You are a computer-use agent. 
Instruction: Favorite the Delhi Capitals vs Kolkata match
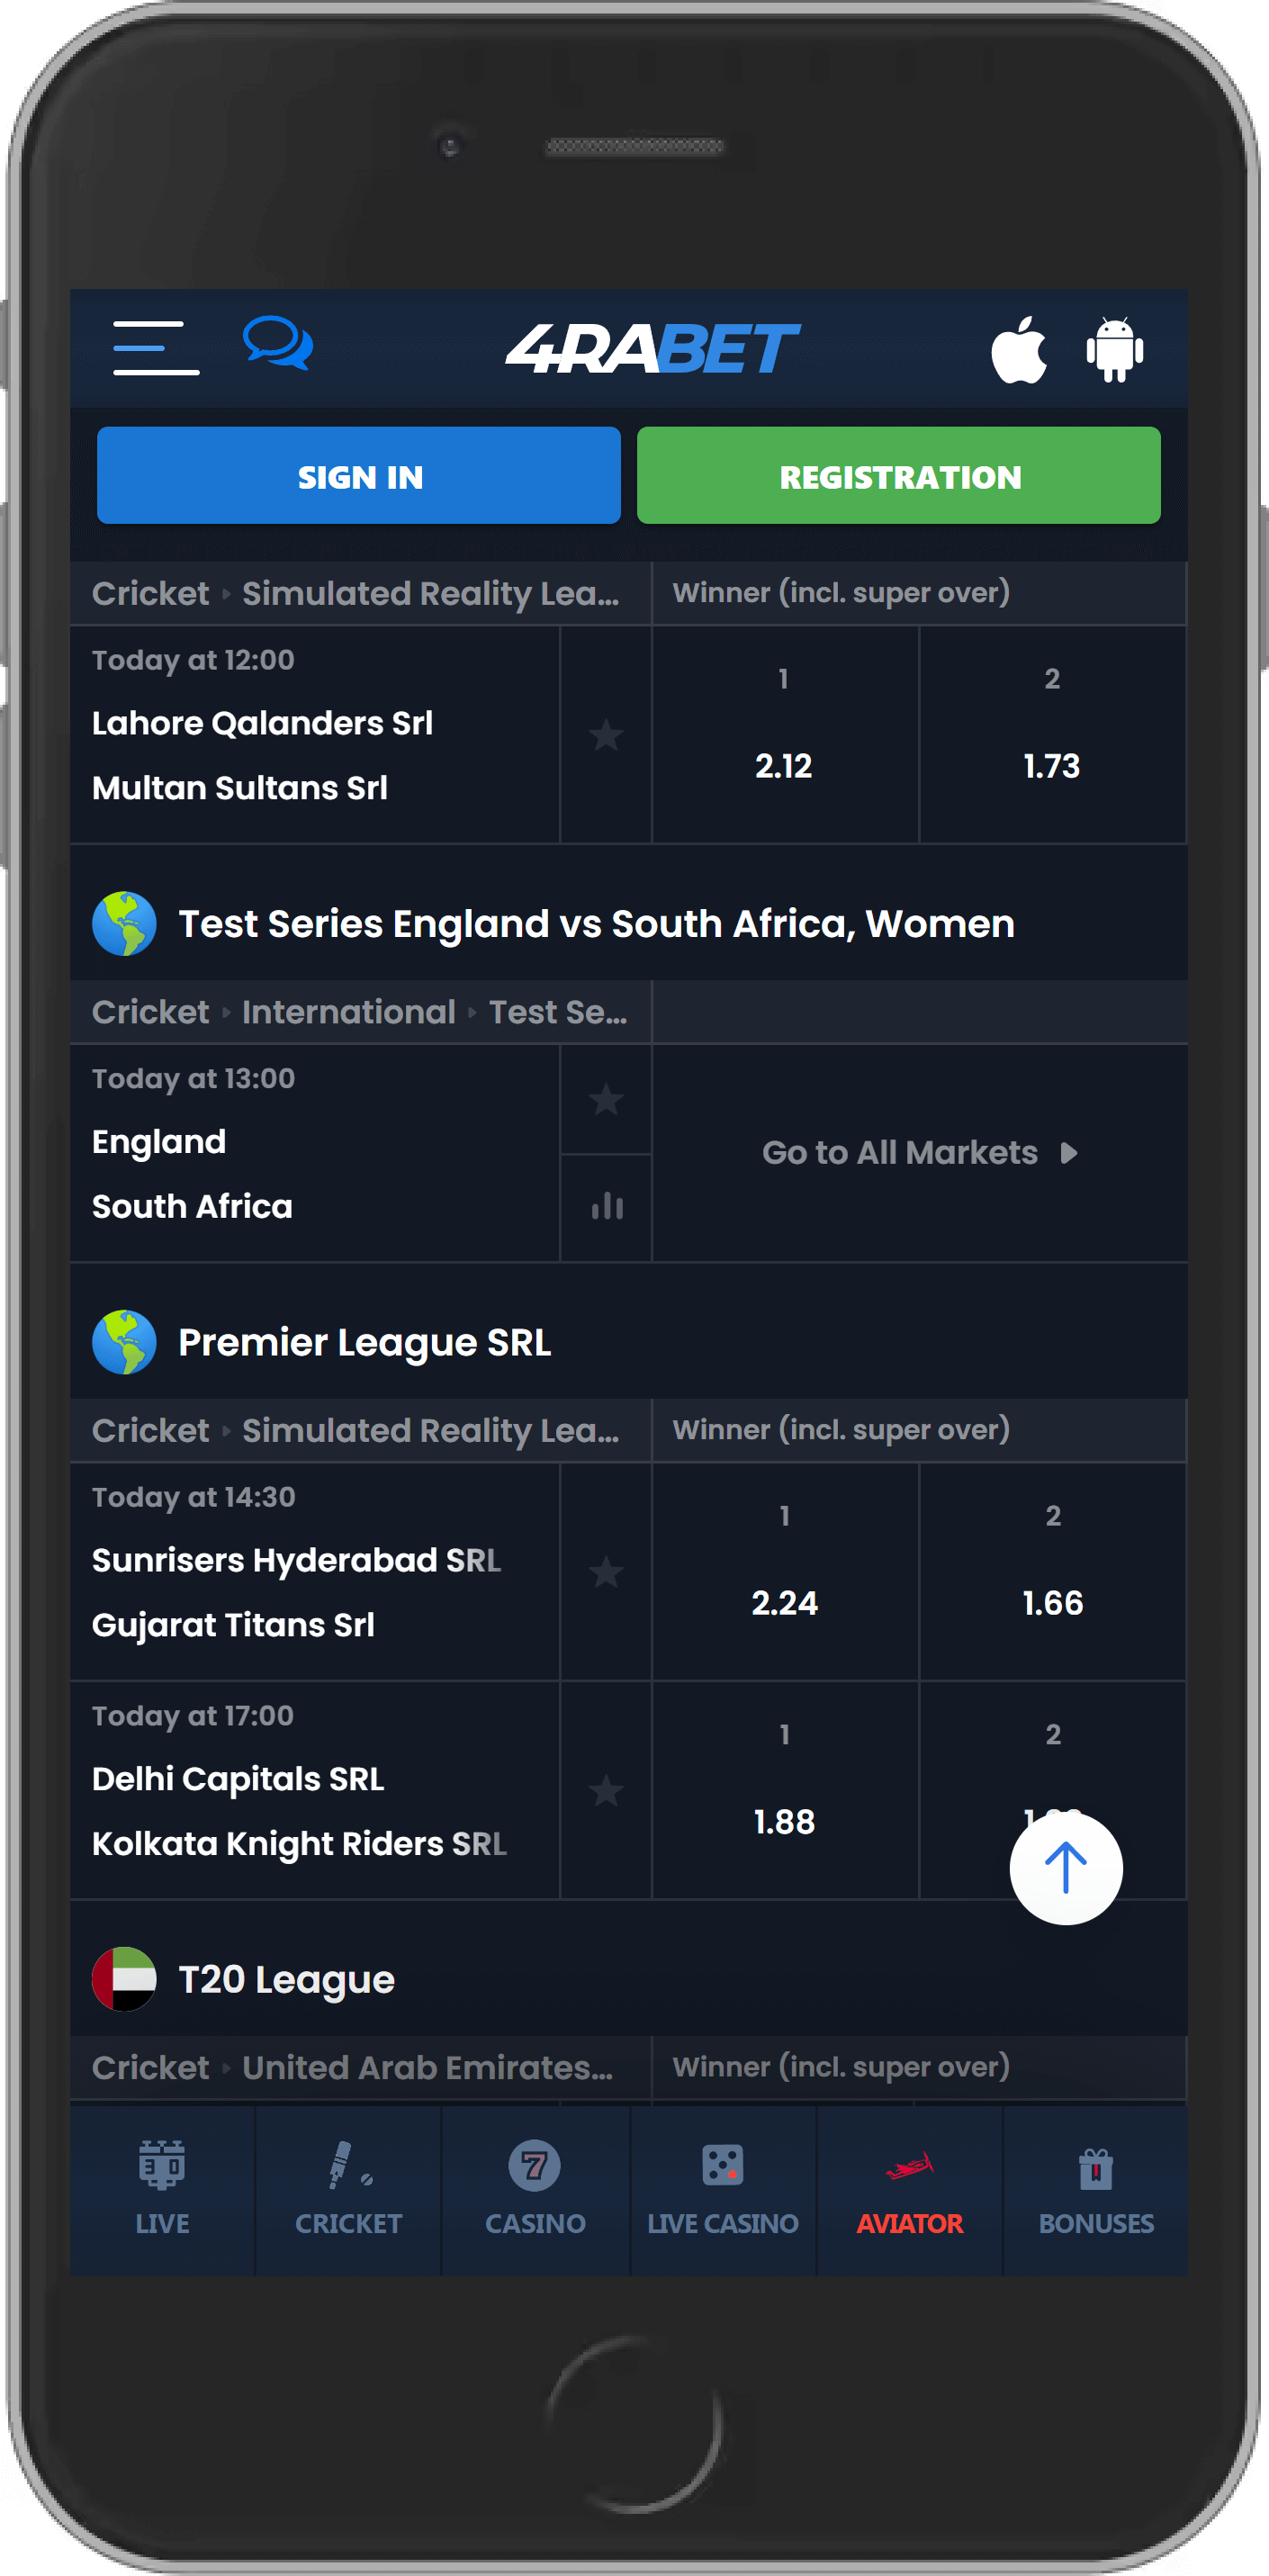[x=606, y=1791]
